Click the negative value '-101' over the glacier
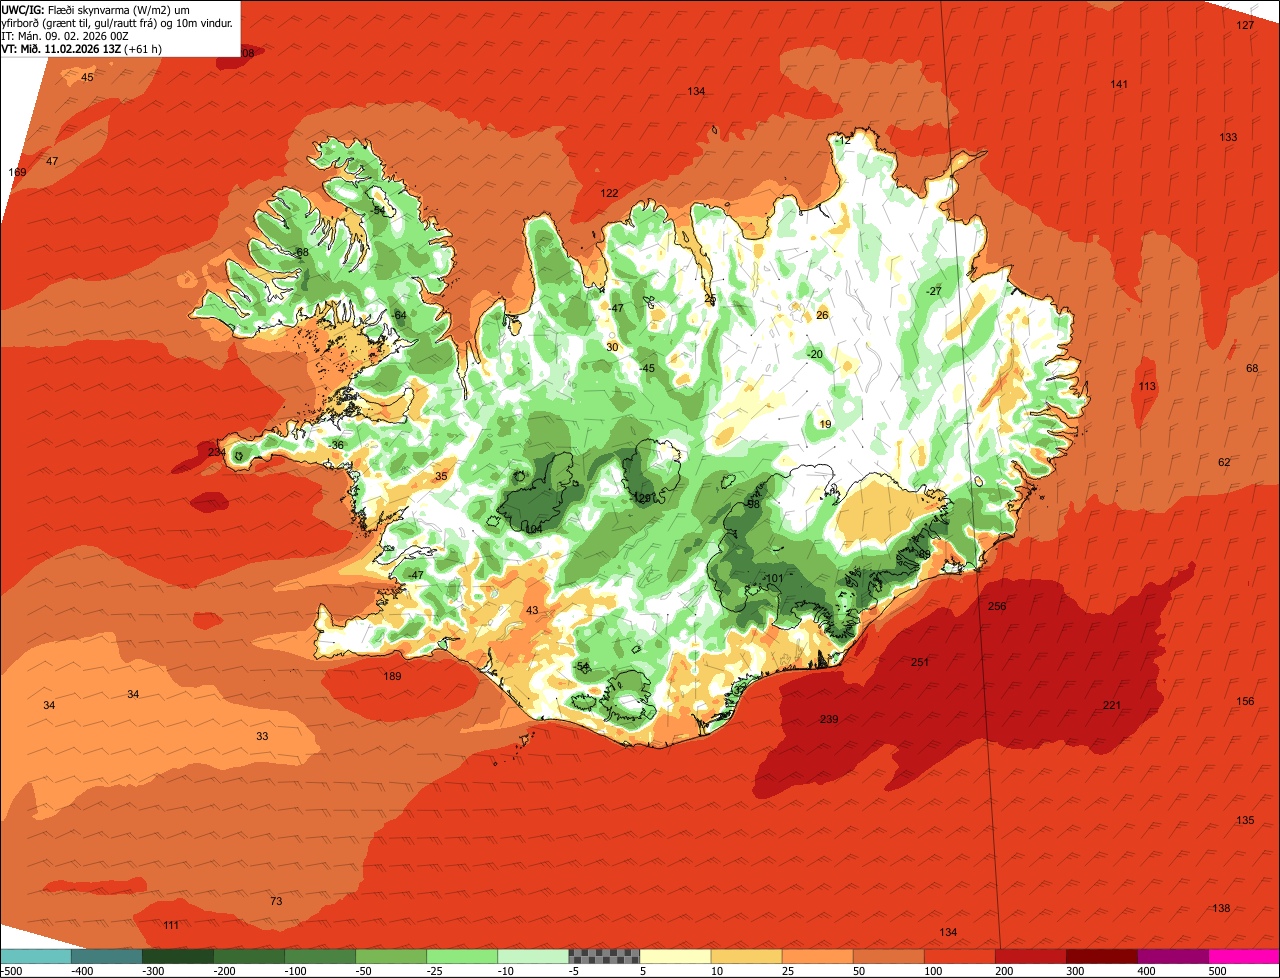The image size is (1280, 978). 773,579
